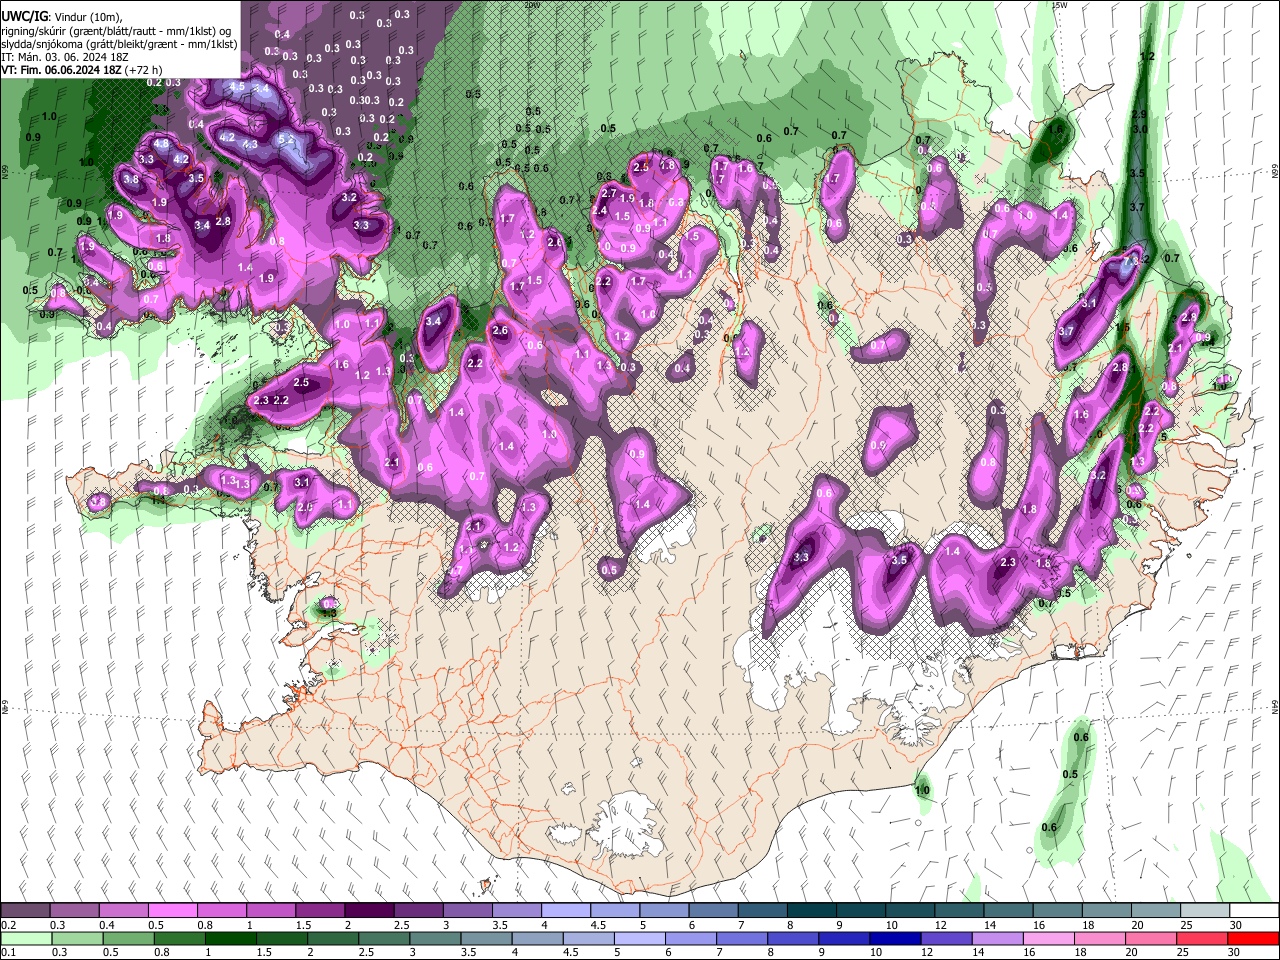
Task: Click the bright red 30+ swatch in rain legend
Action: 1253,938
